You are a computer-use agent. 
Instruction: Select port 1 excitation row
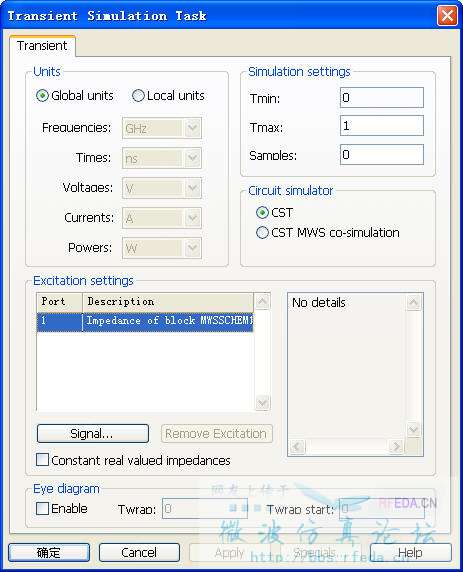(x=145, y=321)
